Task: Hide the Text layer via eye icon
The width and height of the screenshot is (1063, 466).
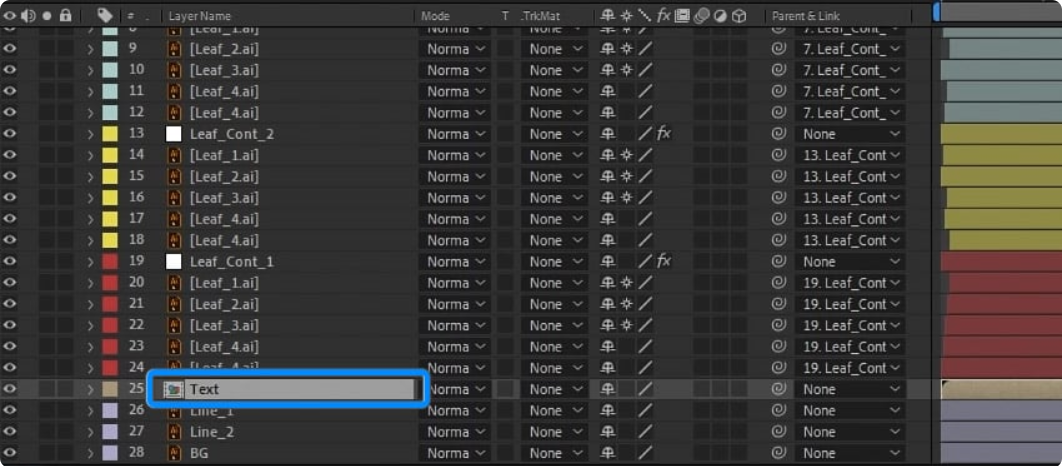Action: 9,389
